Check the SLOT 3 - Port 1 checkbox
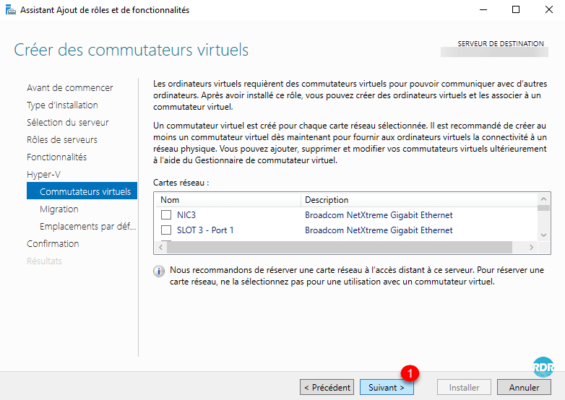 coord(166,230)
